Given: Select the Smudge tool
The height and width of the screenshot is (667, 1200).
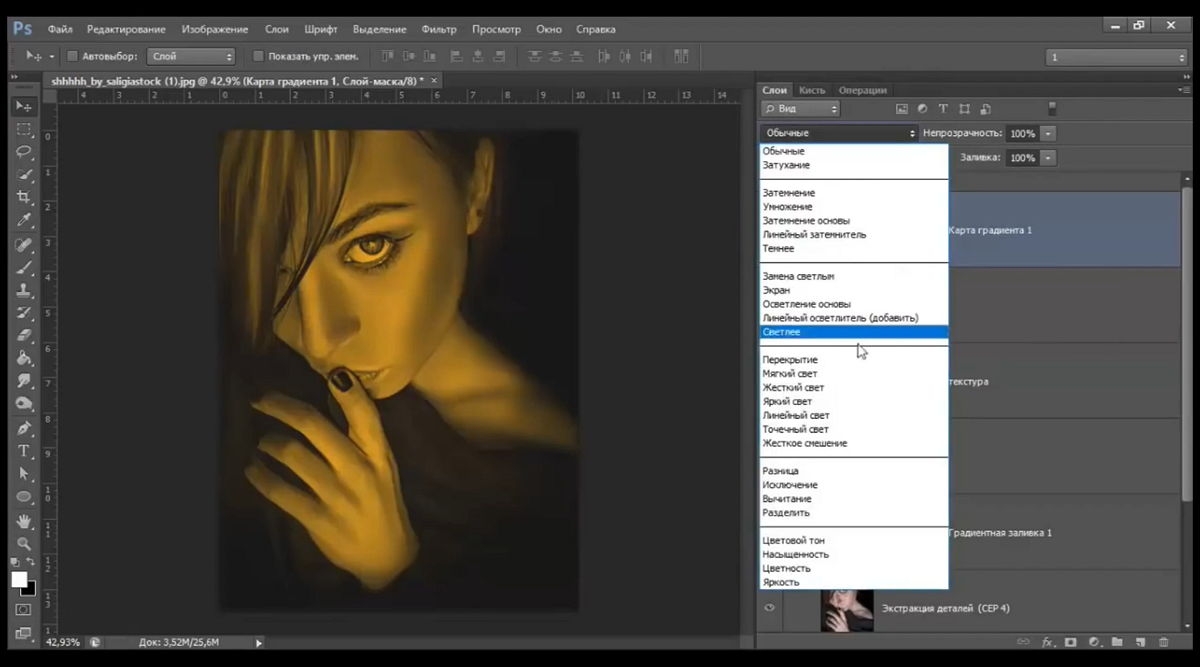Looking at the screenshot, I should pos(24,383).
